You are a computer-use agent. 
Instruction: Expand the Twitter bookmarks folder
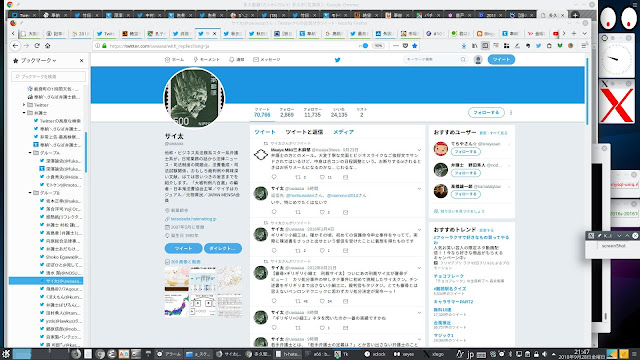[x=24, y=105]
